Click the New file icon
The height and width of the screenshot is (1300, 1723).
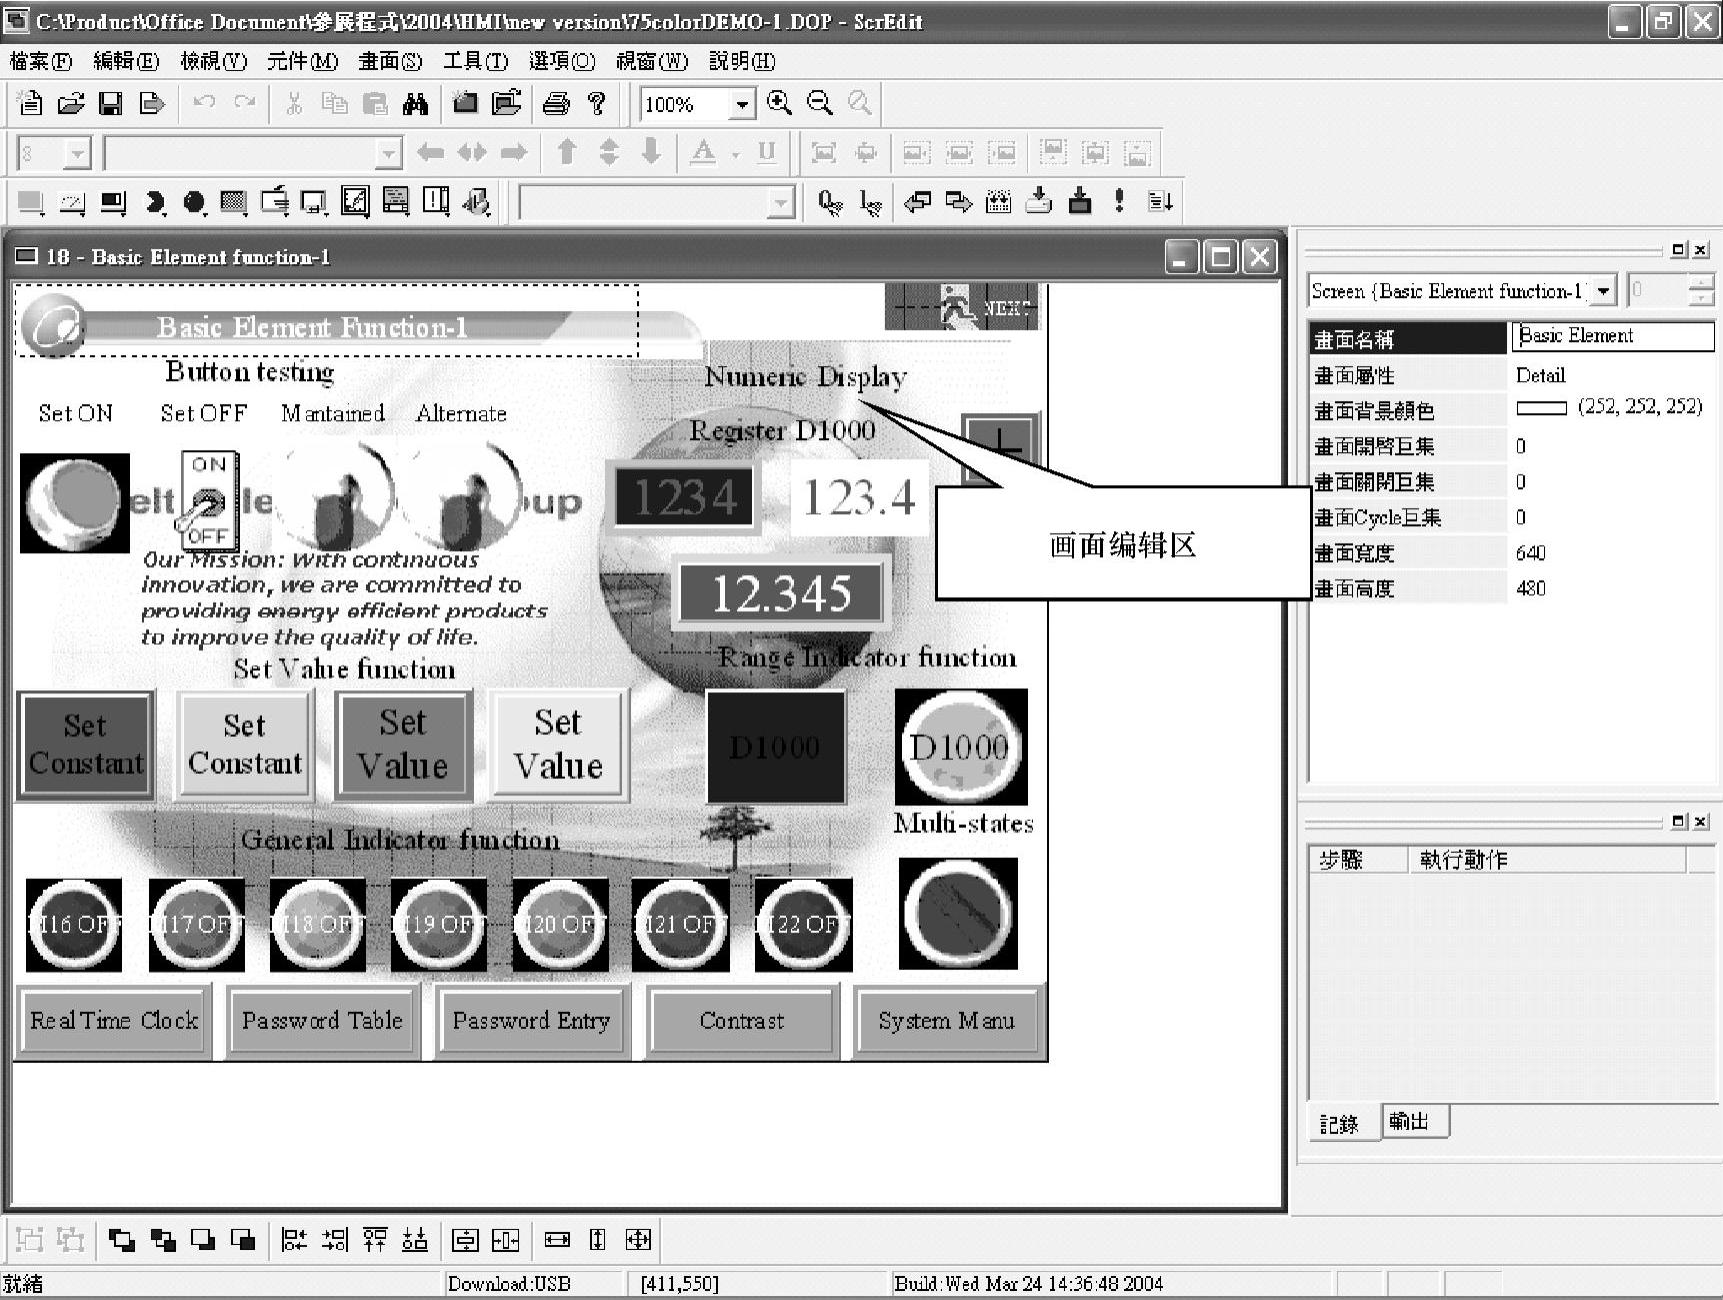coord(30,103)
